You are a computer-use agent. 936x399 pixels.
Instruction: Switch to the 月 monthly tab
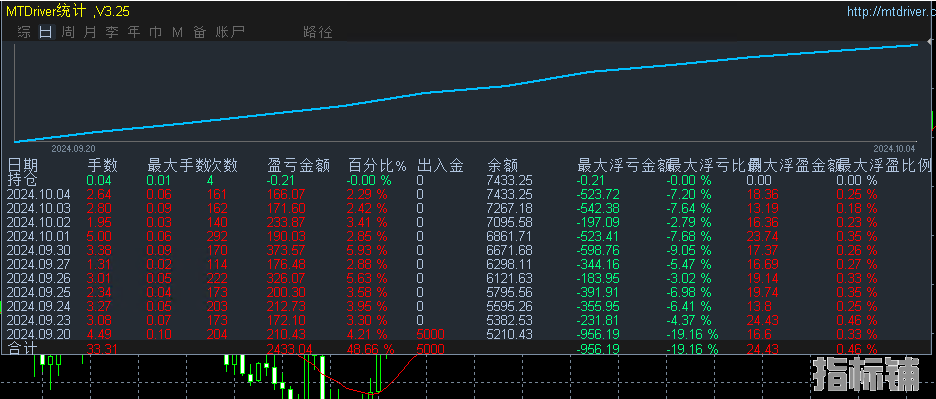click(90, 32)
